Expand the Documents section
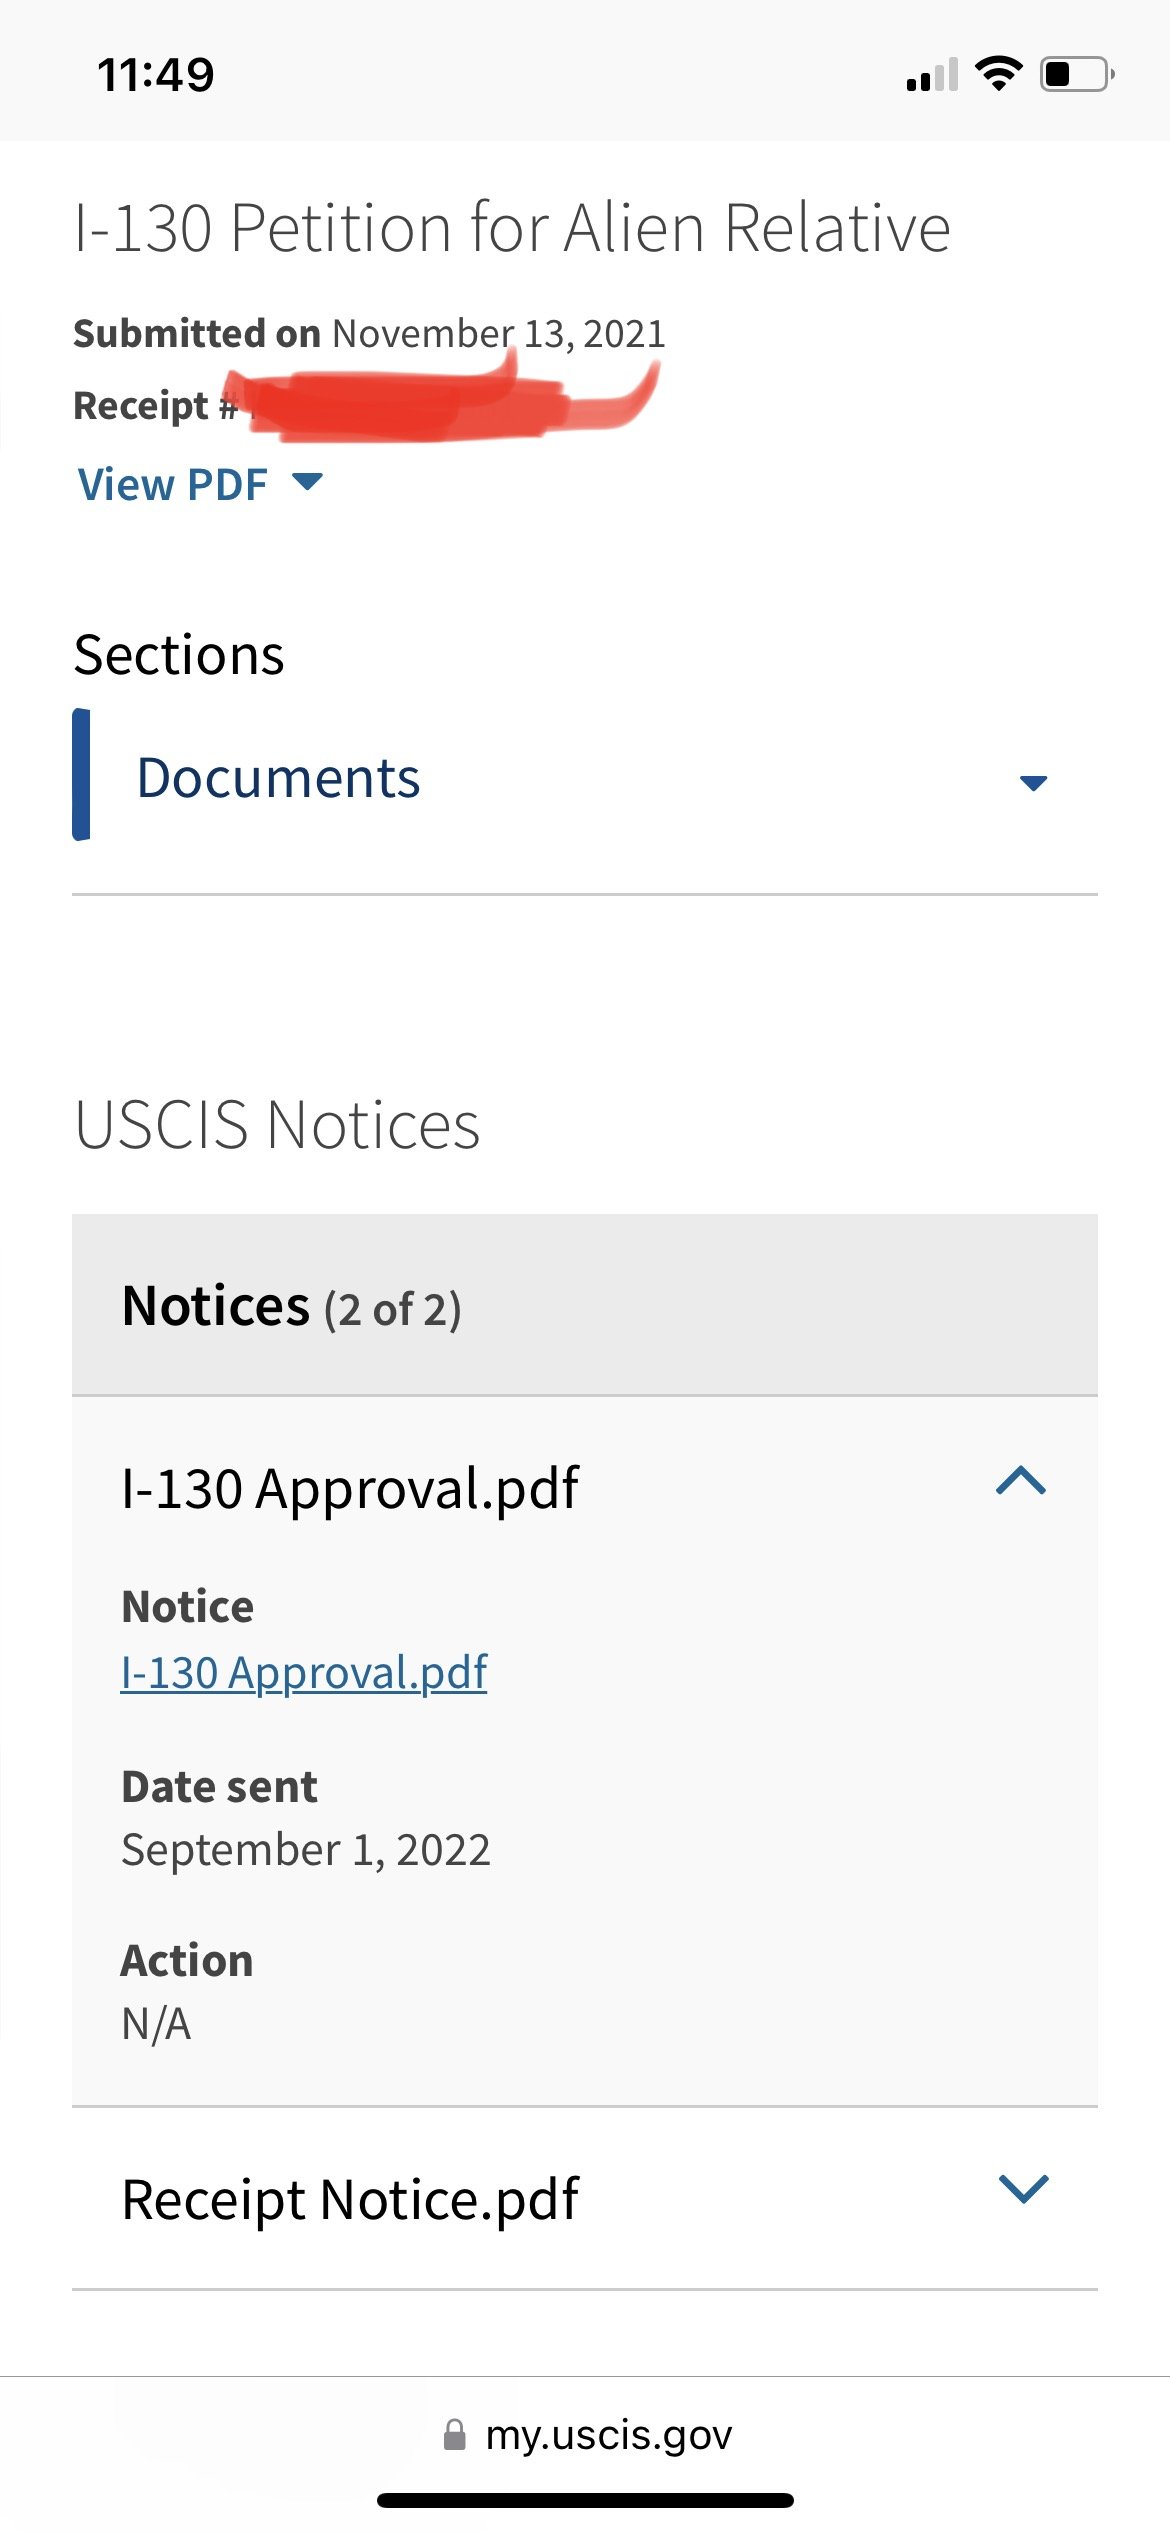This screenshot has width=1170, height=2532. coord(585,777)
